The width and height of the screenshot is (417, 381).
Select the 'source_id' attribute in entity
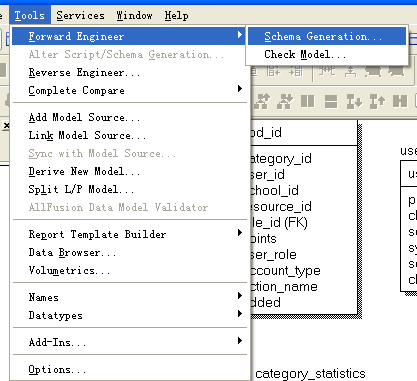pos(281,207)
